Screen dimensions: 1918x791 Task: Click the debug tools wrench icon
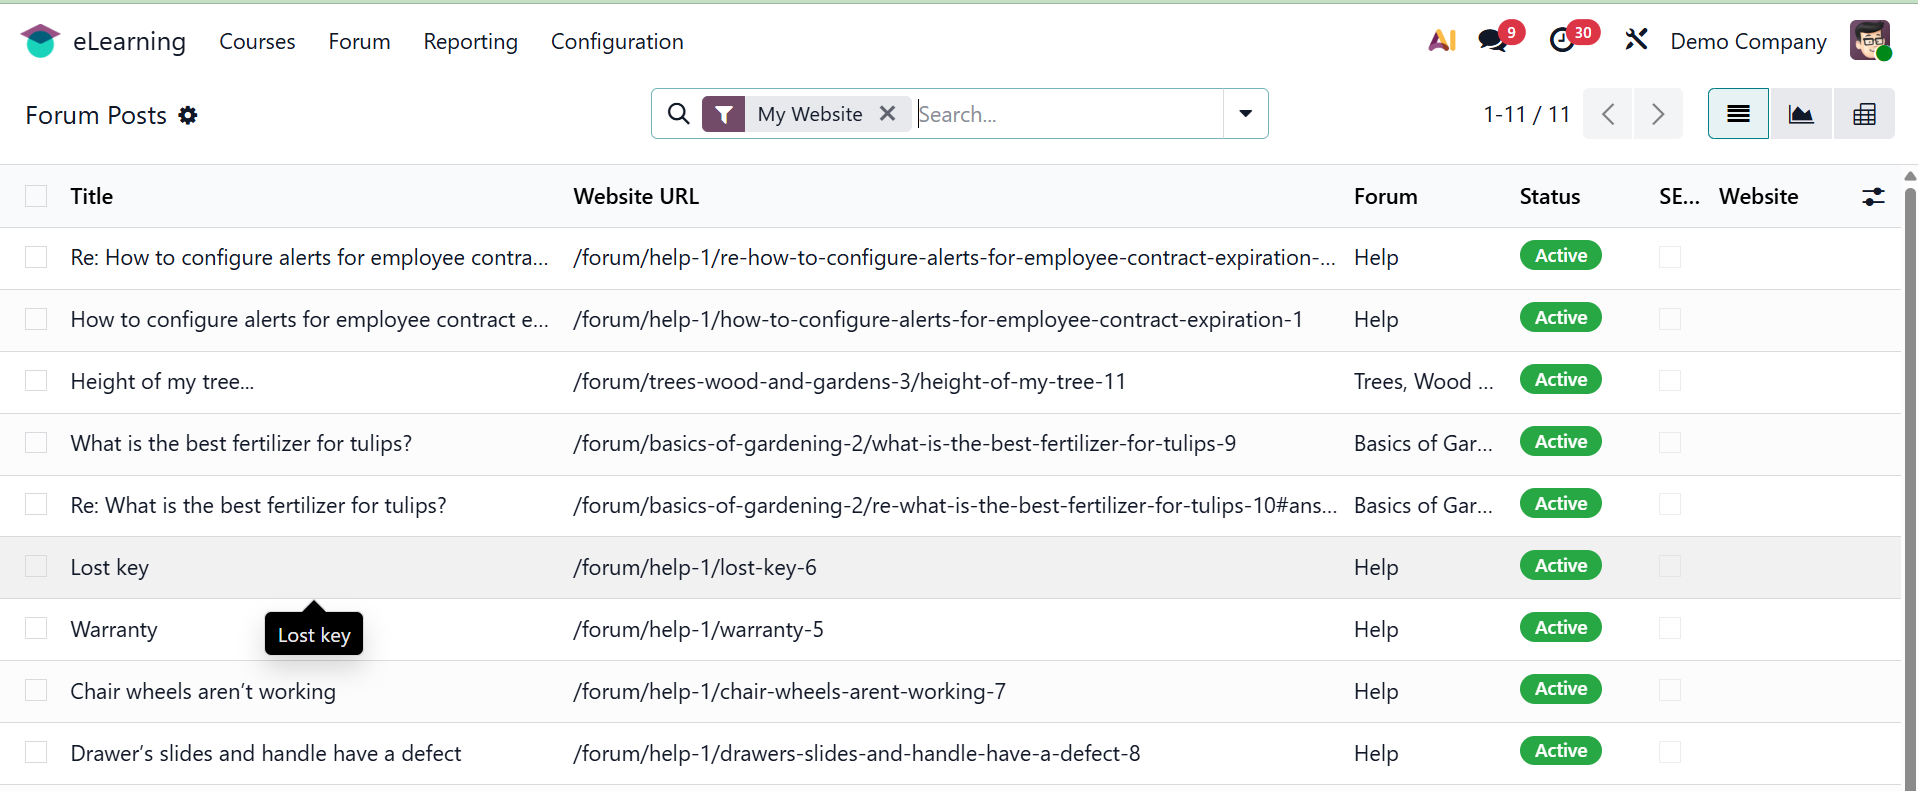[x=1636, y=41]
